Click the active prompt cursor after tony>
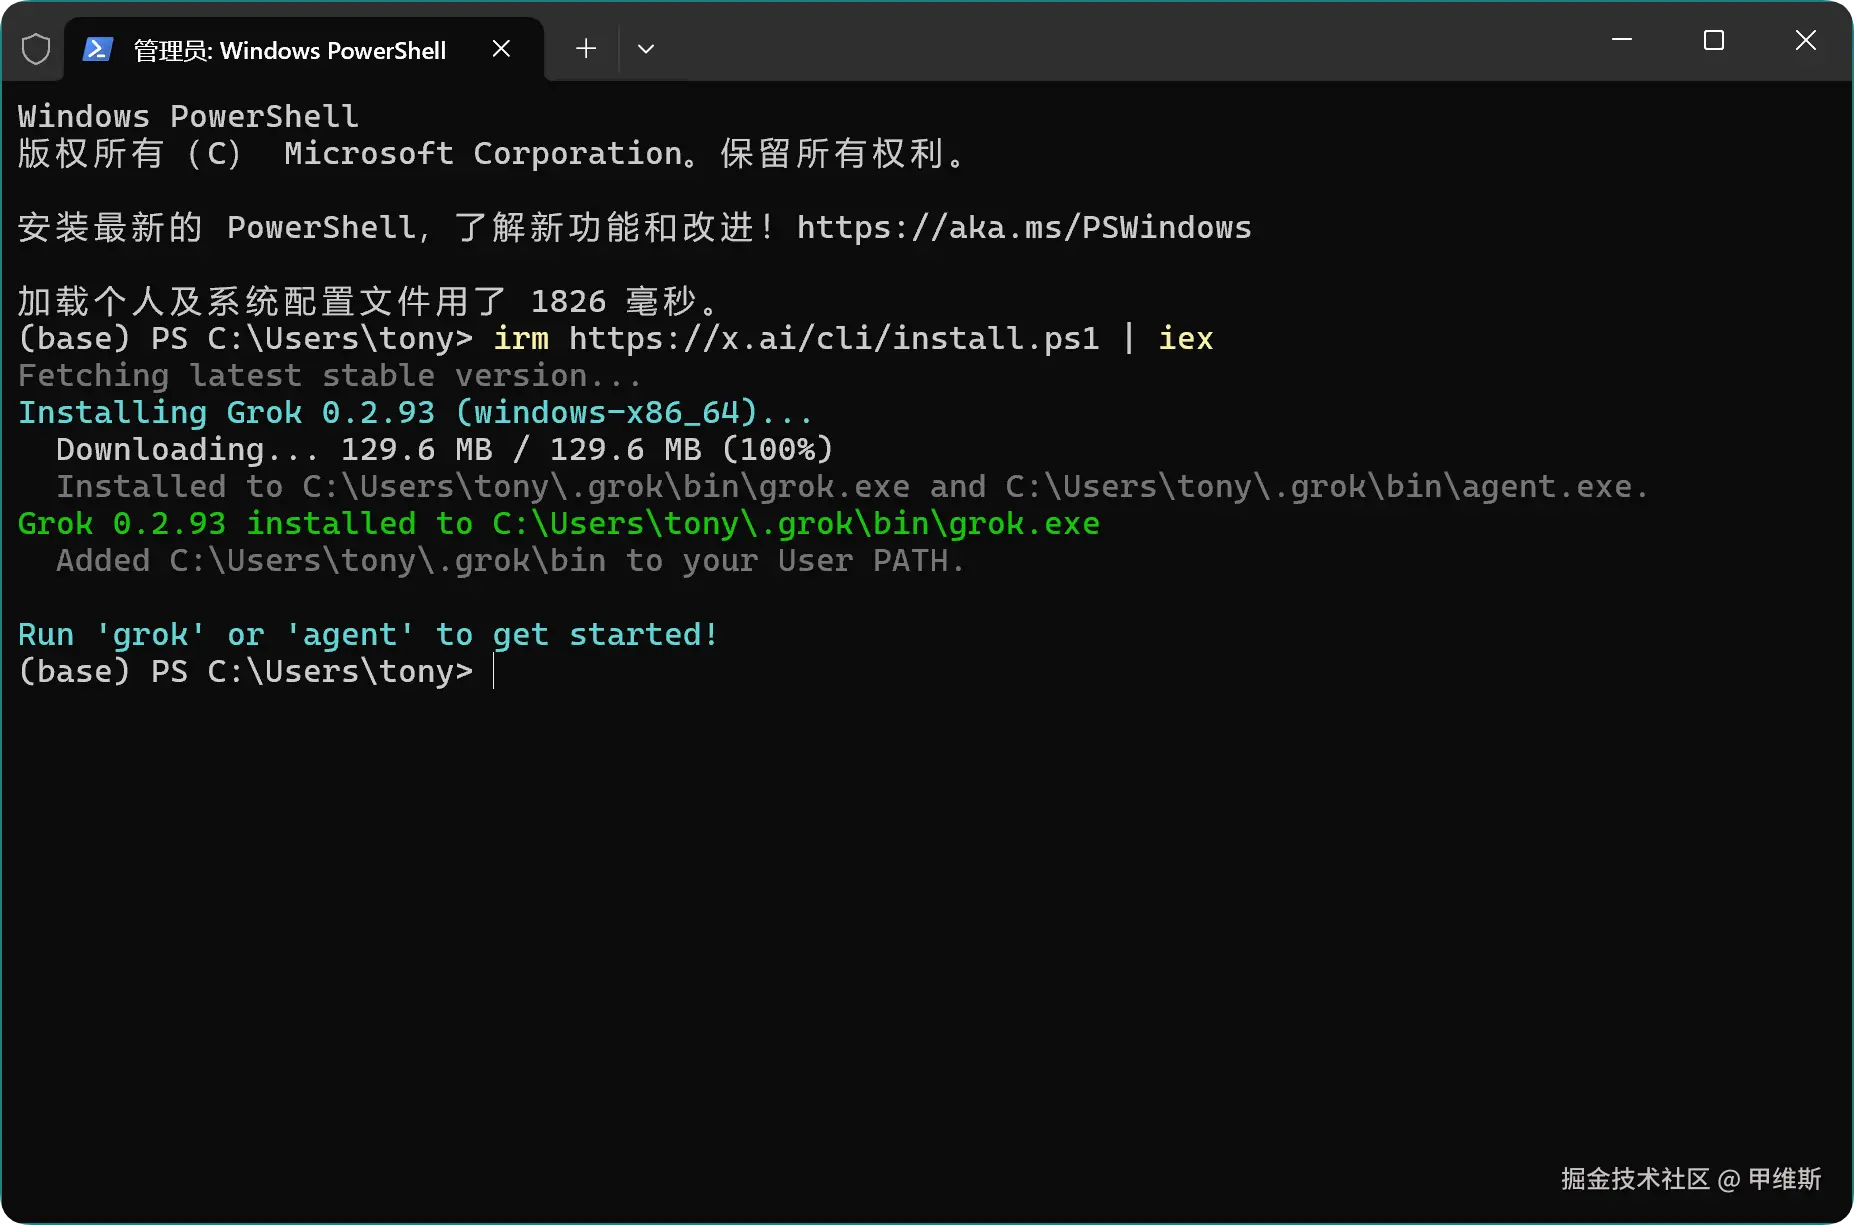Viewport: 1854px width, 1225px height. [494, 672]
